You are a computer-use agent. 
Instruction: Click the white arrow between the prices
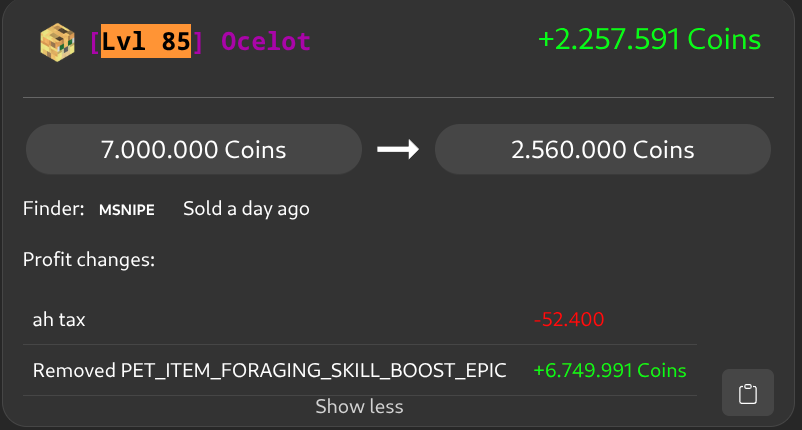(397, 150)
